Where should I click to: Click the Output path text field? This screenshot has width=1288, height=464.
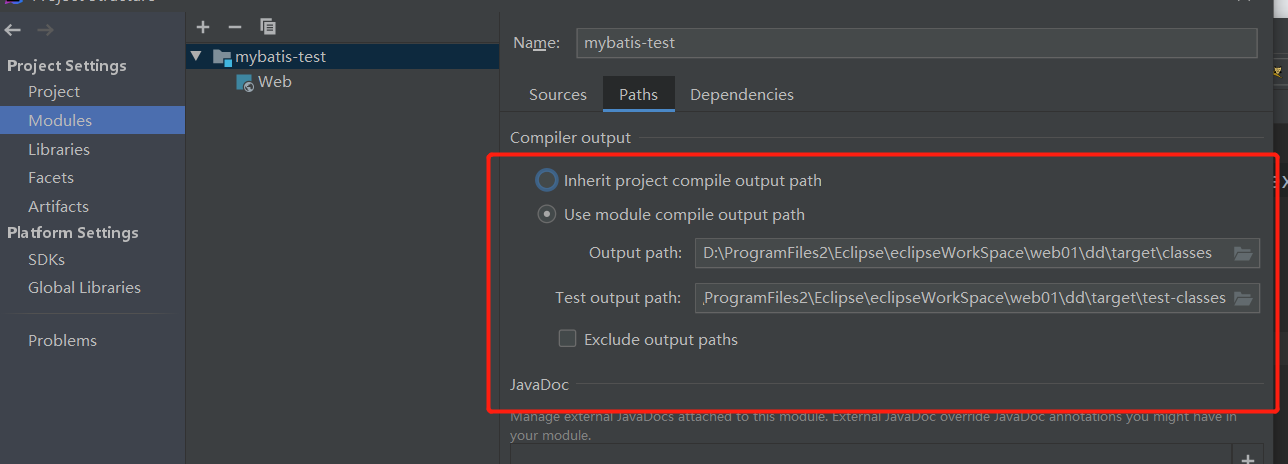[x=958, y=253]
